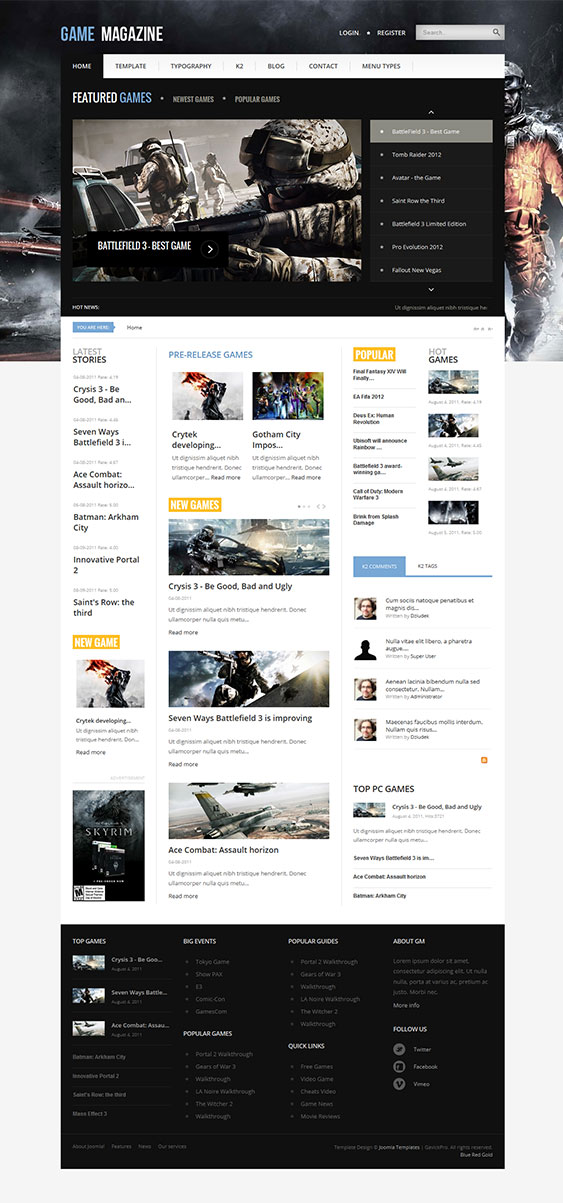This screenshot has height=1203, width=563.
Task: Click the Game Magazine logo
Action: 111,34
